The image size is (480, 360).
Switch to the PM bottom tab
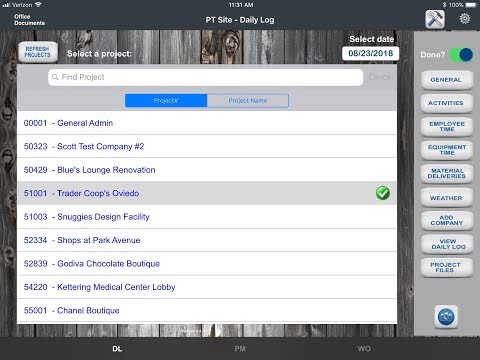[x=240, y=349]
